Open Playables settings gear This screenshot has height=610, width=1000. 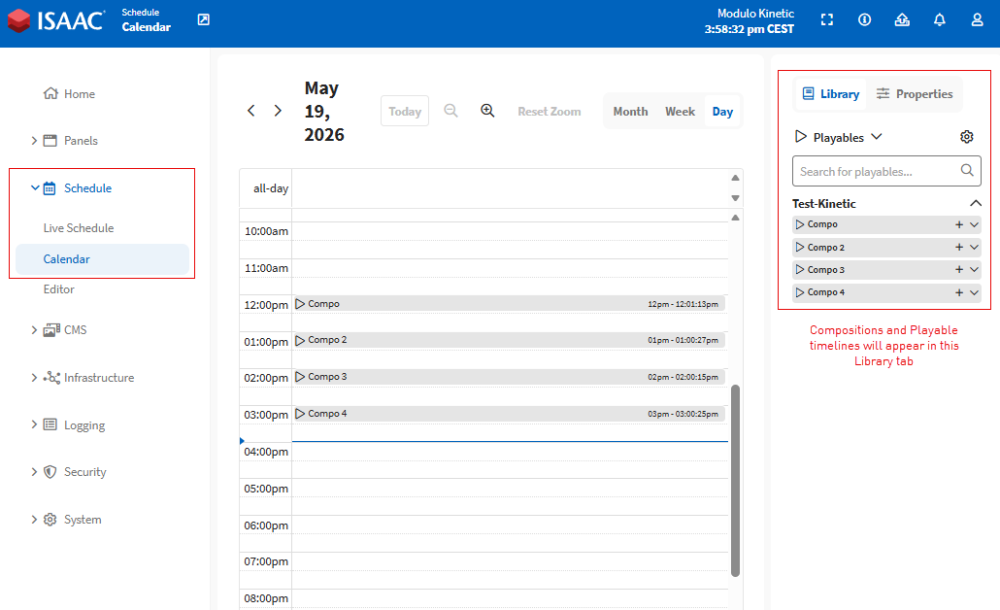pos(967,137)
